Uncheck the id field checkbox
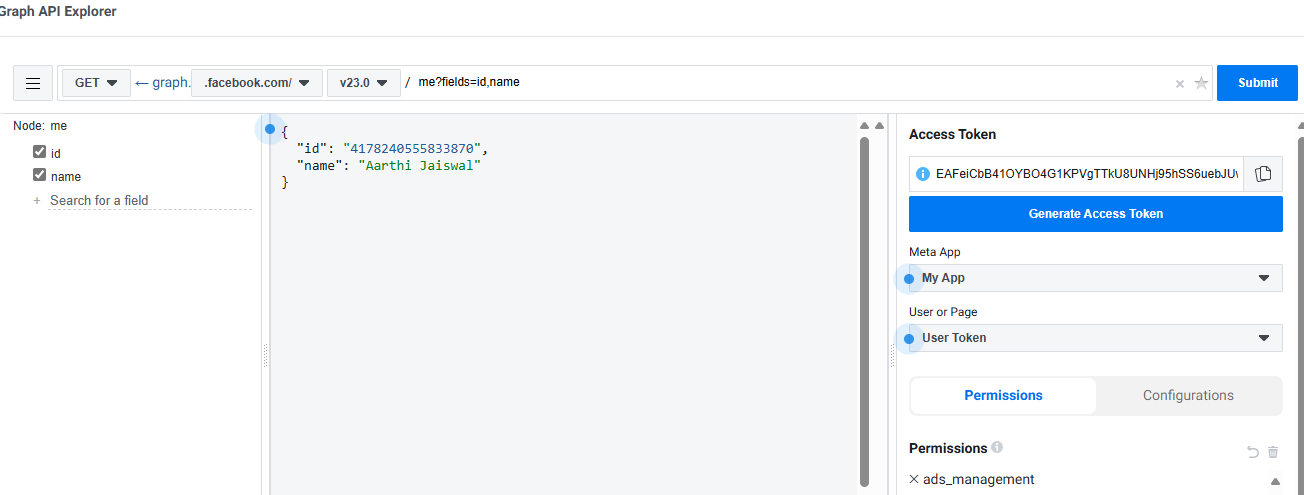The width and height of the screenshot is (1304, 495). click(40, 152)
